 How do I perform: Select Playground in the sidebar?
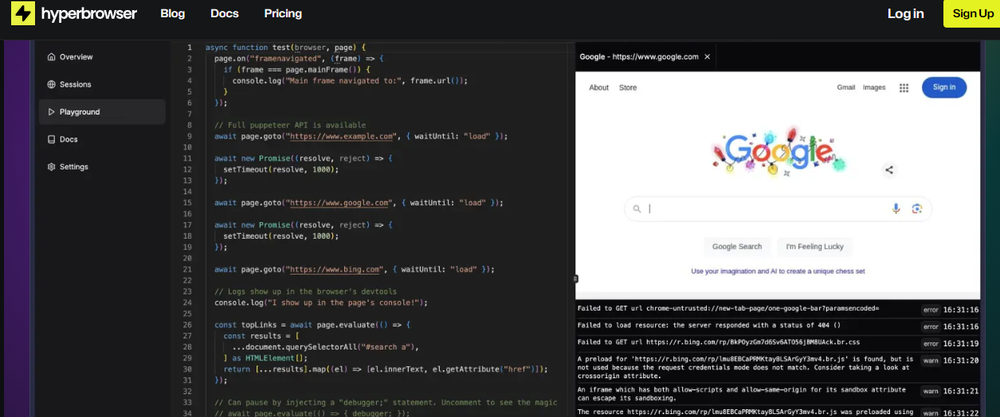[102, 112]
